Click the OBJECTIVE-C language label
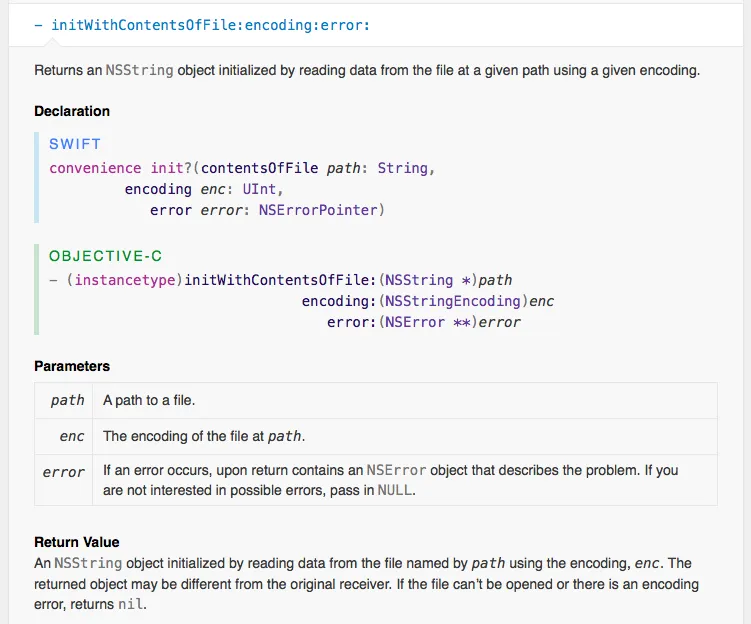Screen dimensions: 751x624 (x=105, y=256)
